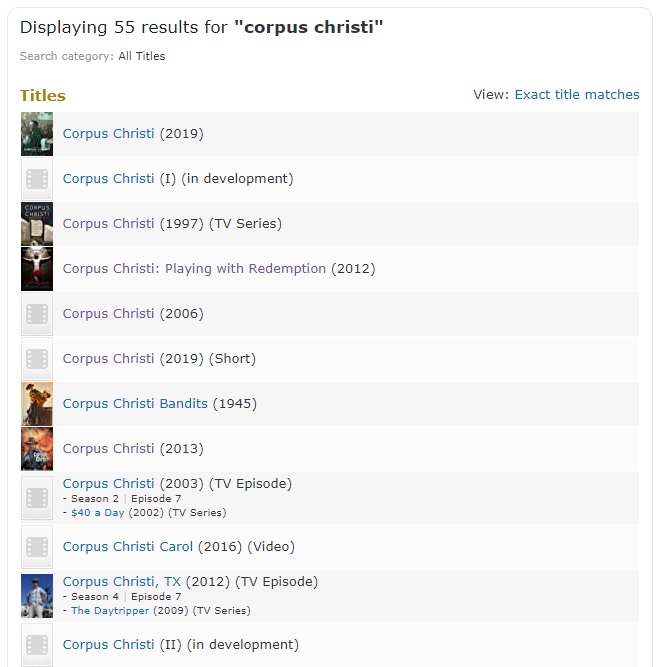This screenshot has width=659, height=667.
Task: Click film icon beside Corpus Christi Carol
Action: click(x=37, y=547)
